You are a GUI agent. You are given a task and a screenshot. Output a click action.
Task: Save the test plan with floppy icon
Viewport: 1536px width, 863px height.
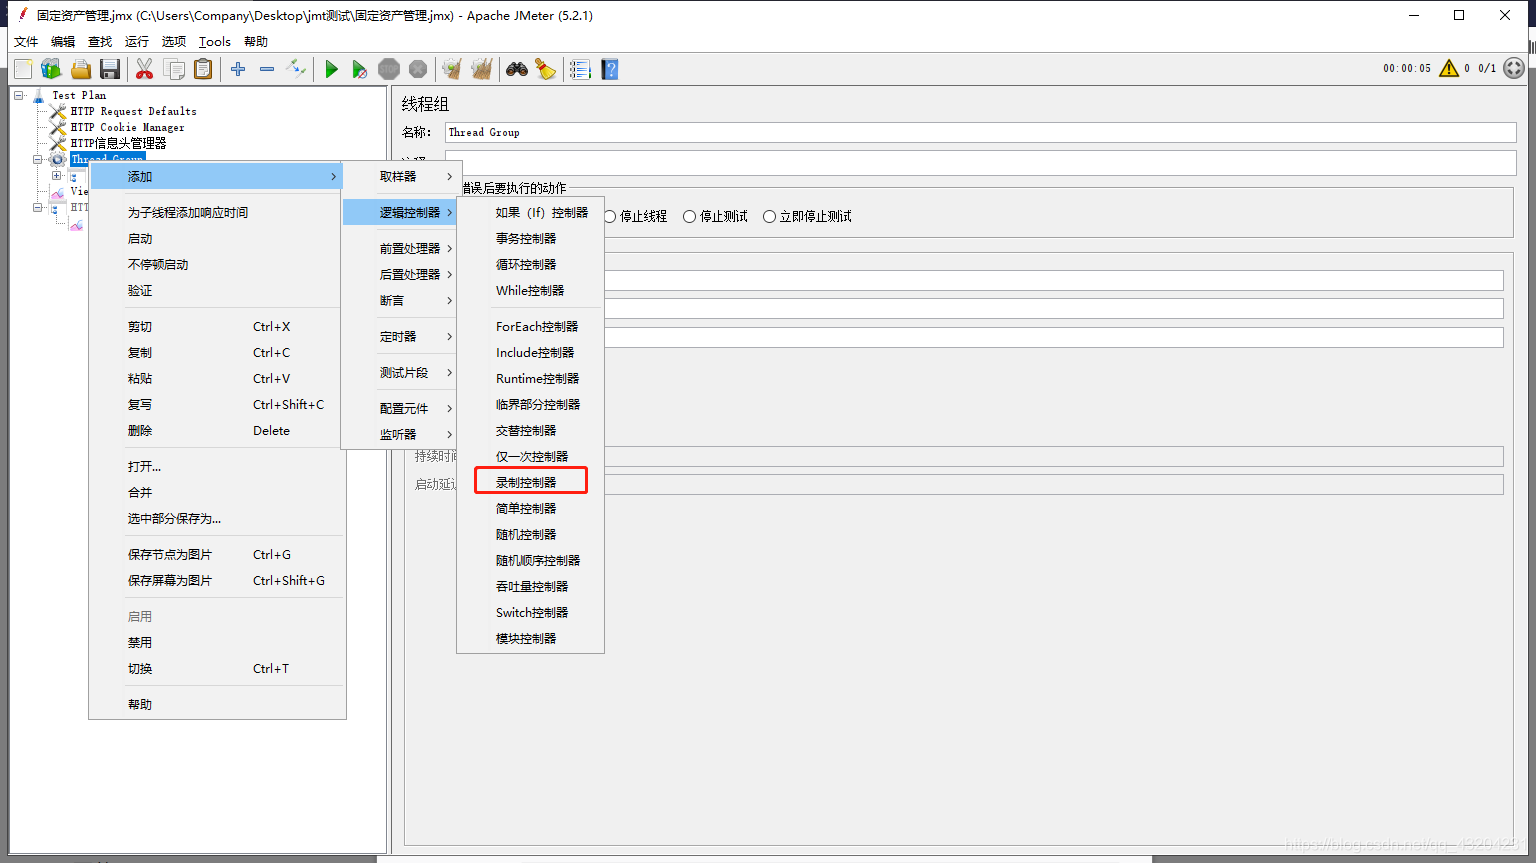tap(110, 69)
